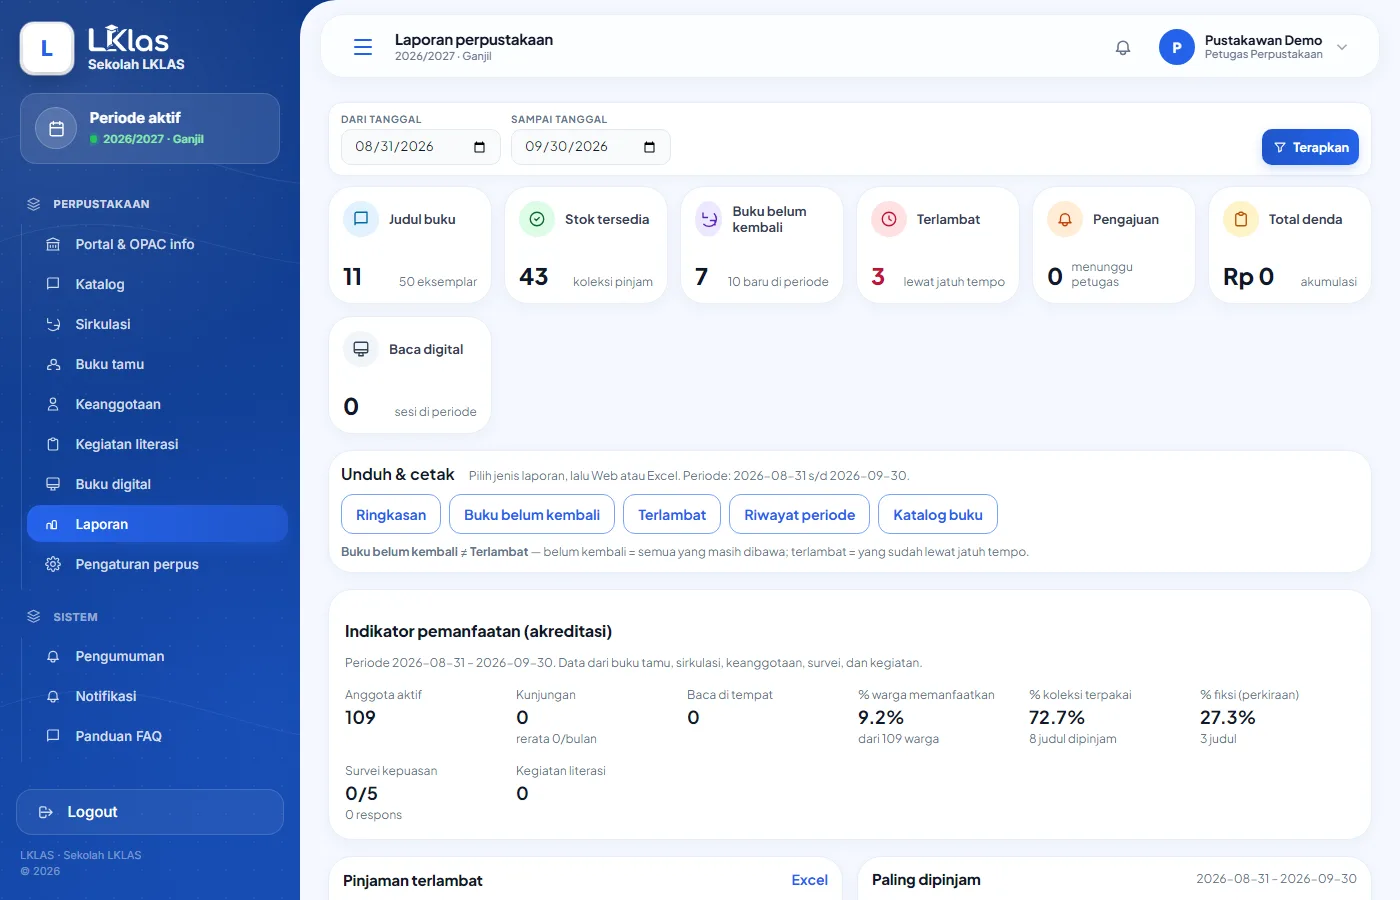Select the Buku belum kembali report button

point(532,515)
